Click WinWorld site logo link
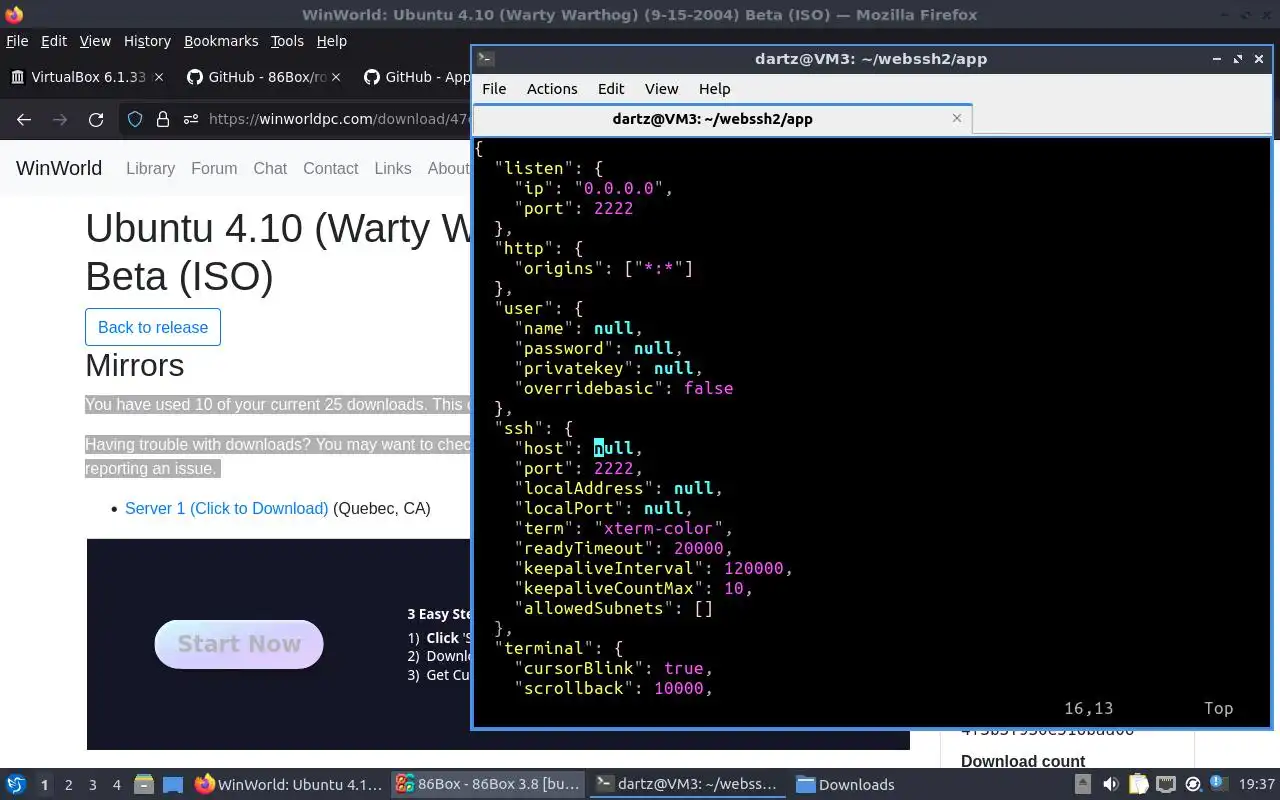 (x=59, y=168)
